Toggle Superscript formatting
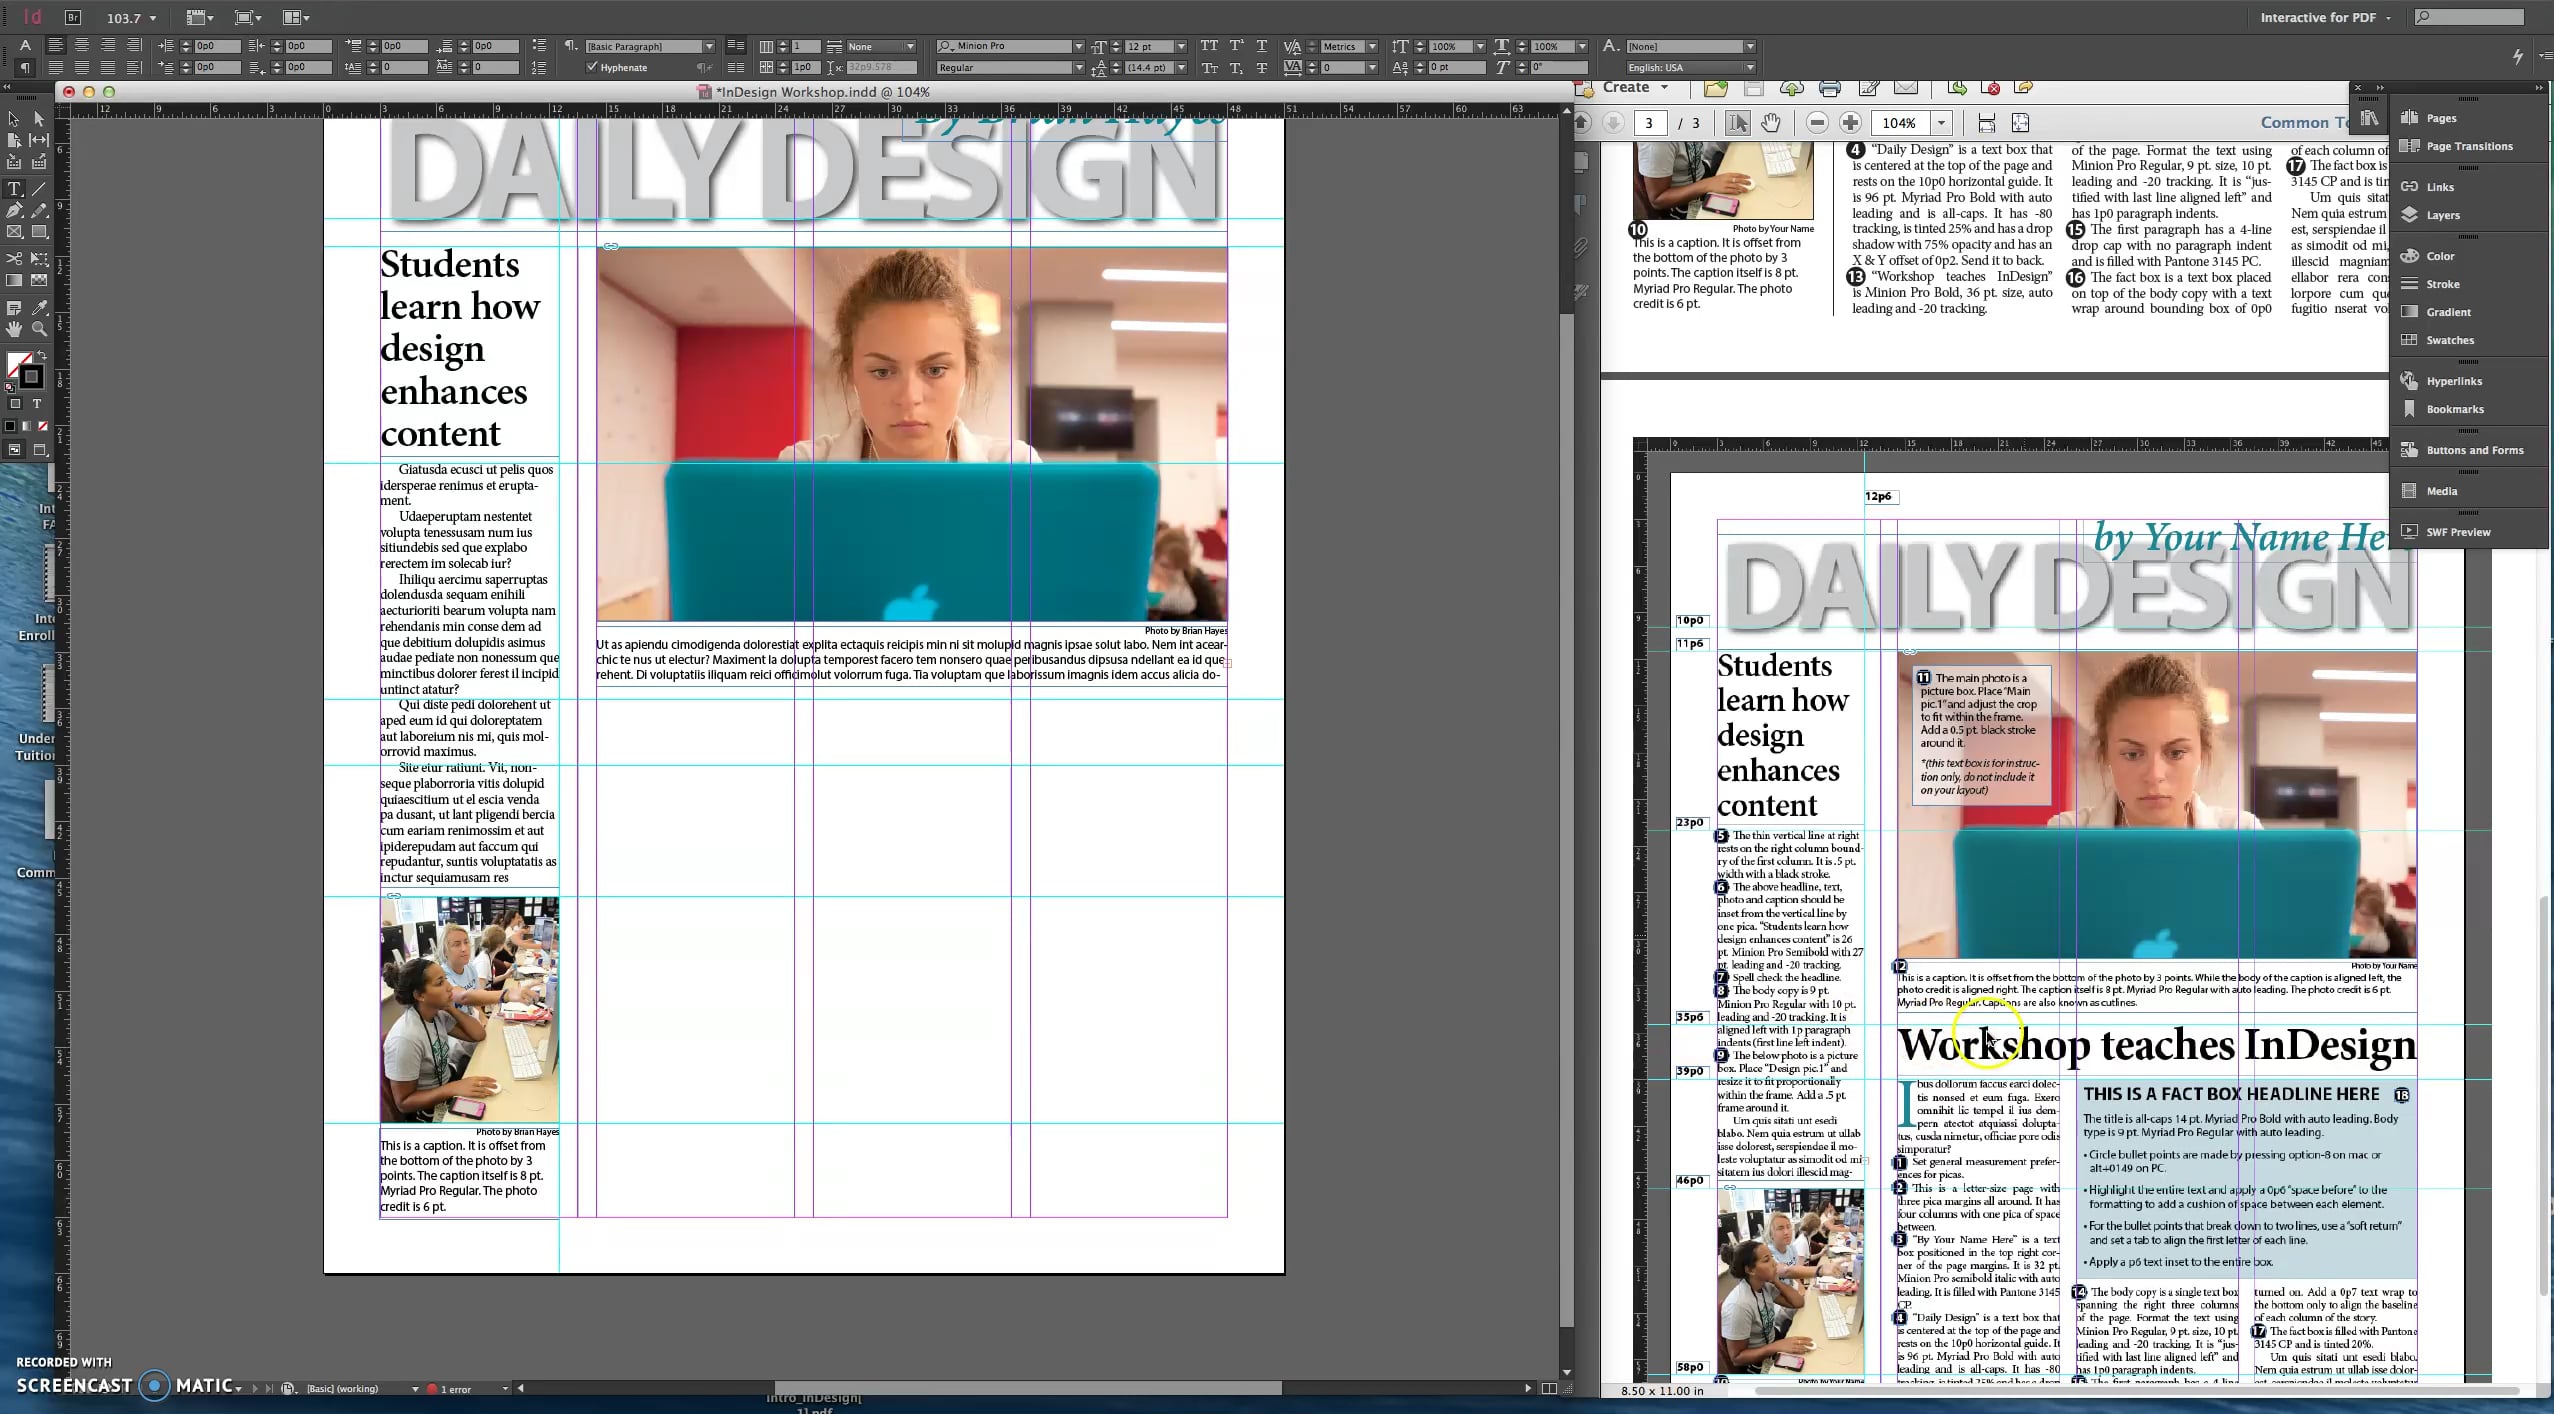The height and width of the screenshot is (1414, 2554). 1236,46
